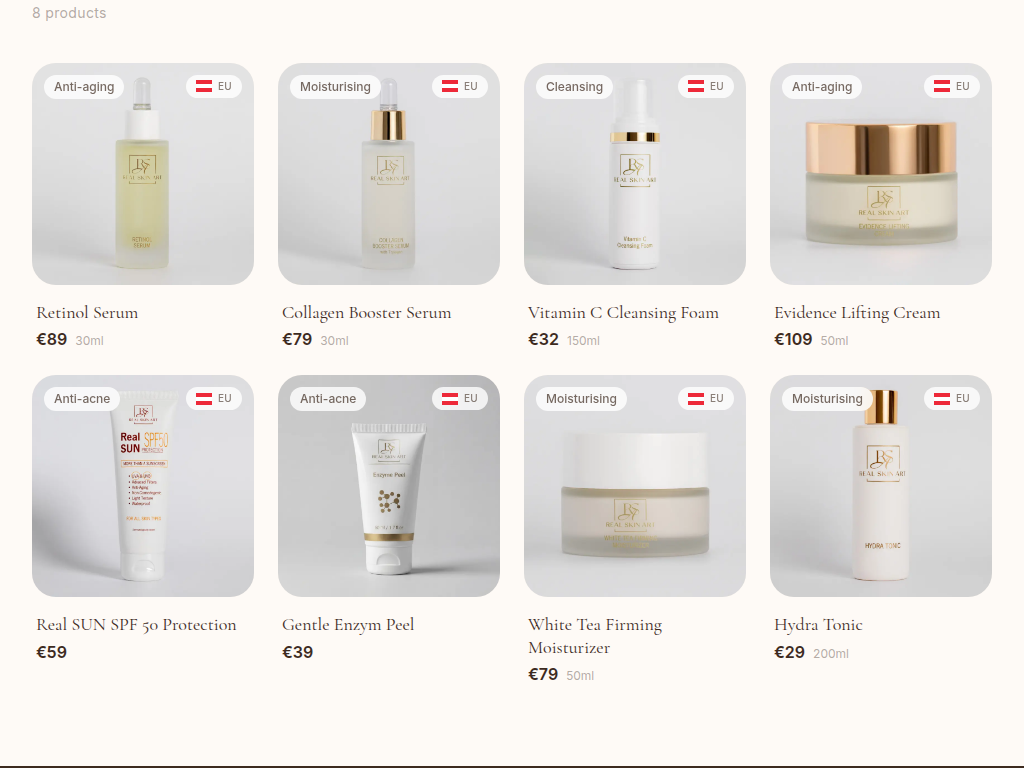Open the Hydra Tonic bottle image

pos(881,485)
